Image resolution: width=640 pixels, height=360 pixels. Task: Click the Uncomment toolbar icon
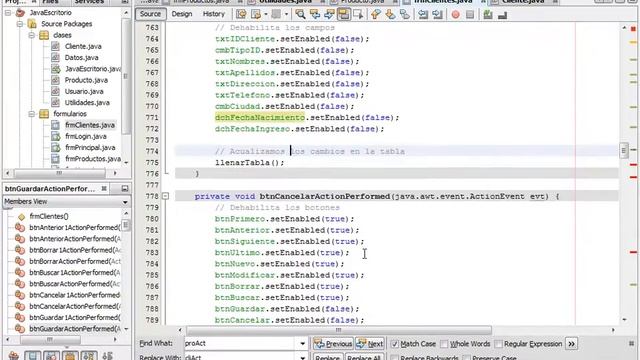pyautogui.click(x=502, y=15)
